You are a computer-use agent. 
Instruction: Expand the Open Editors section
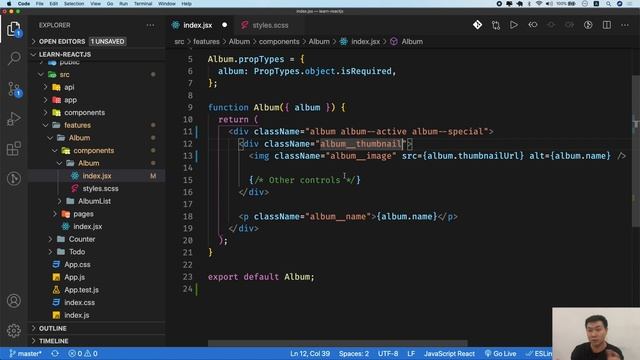tap(97, 42)
